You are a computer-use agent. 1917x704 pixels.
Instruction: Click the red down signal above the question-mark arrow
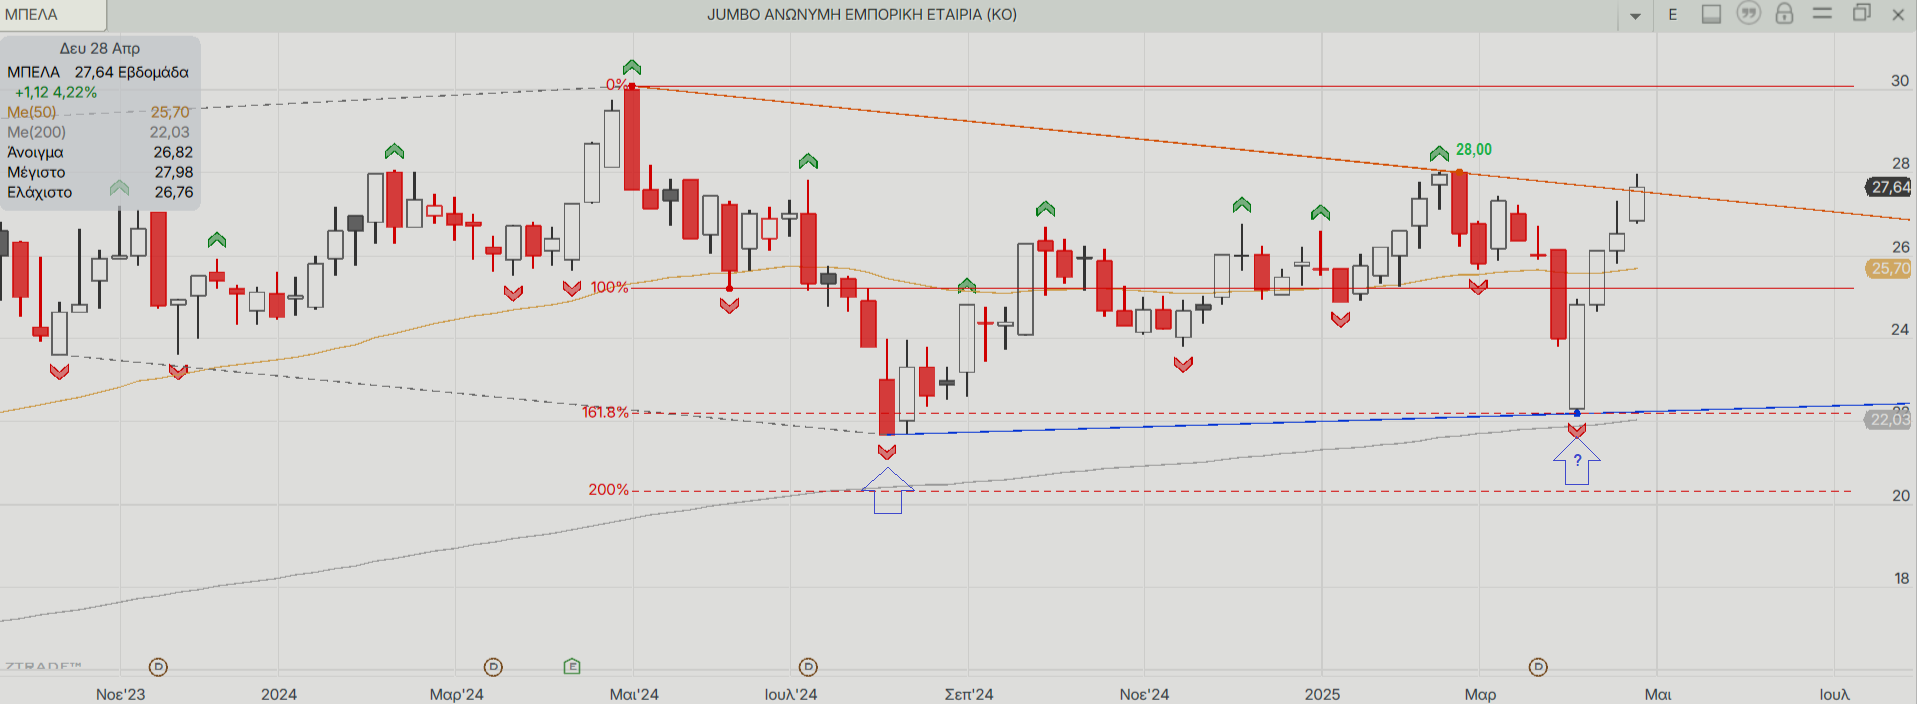click(1577, 430)
